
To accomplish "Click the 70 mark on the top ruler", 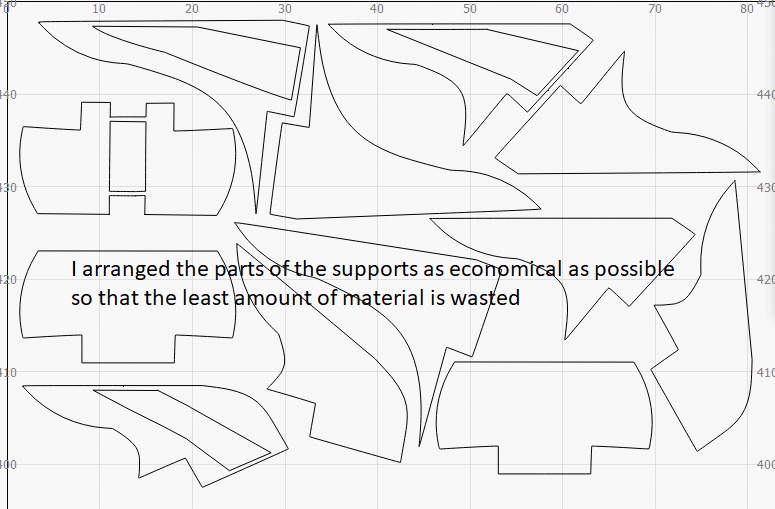I will pos(655,8).
